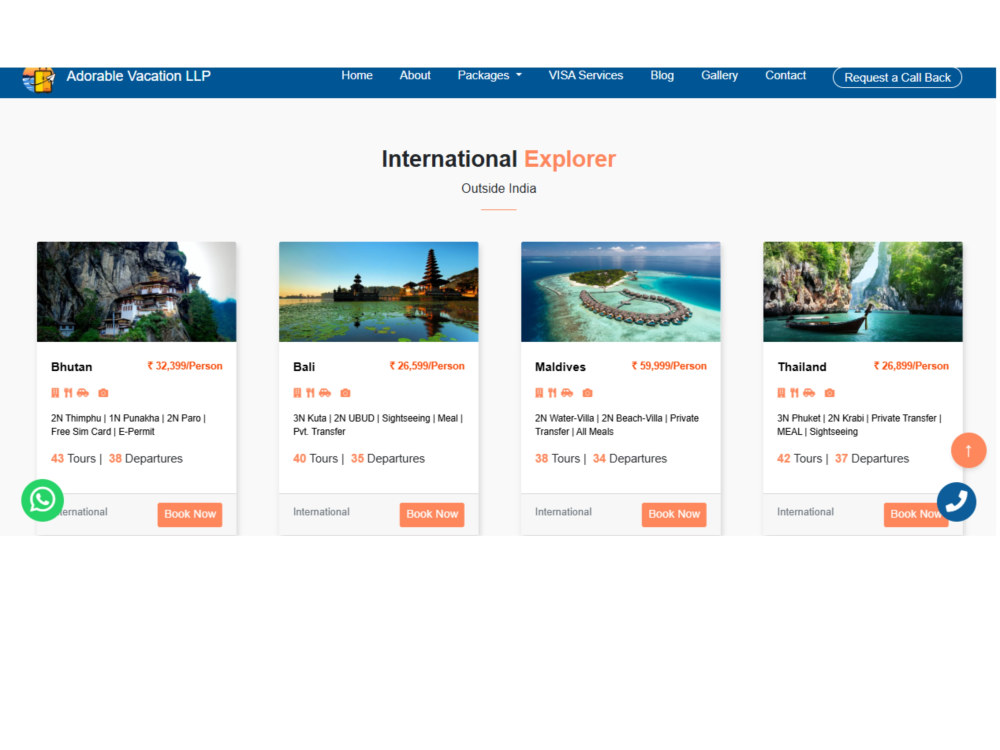The image size is (1000, 750).
Task: Click Request a Call Back button
Action: [x=897, y=77]
